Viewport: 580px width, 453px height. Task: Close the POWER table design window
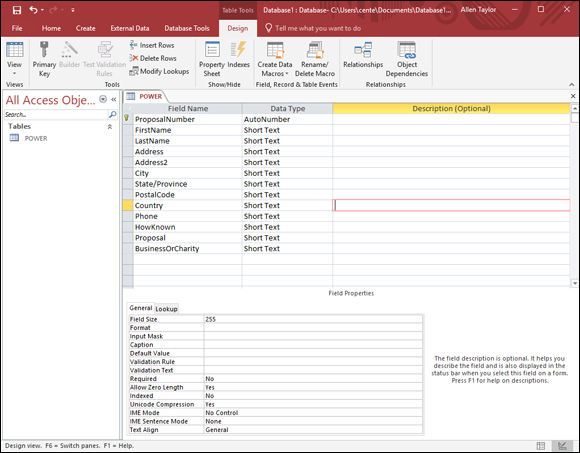pos(573,96)
